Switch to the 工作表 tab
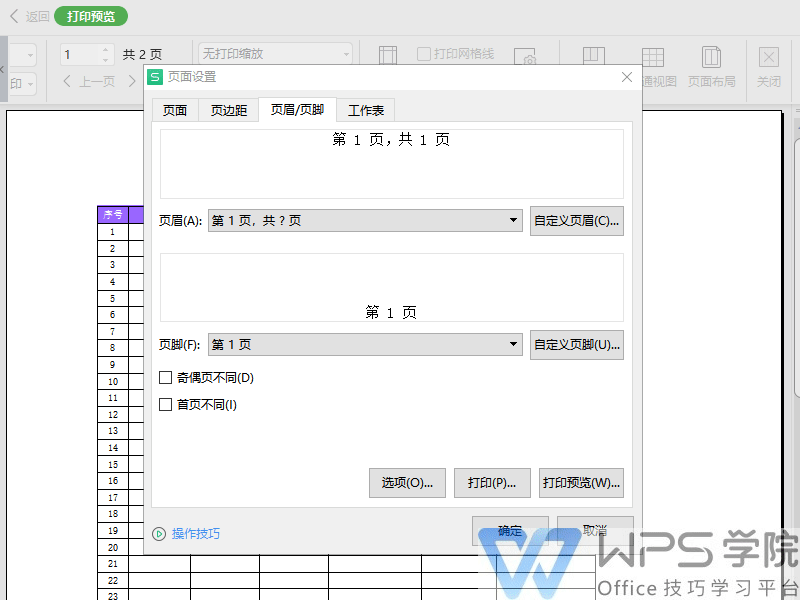 click(x=366, y=110)
